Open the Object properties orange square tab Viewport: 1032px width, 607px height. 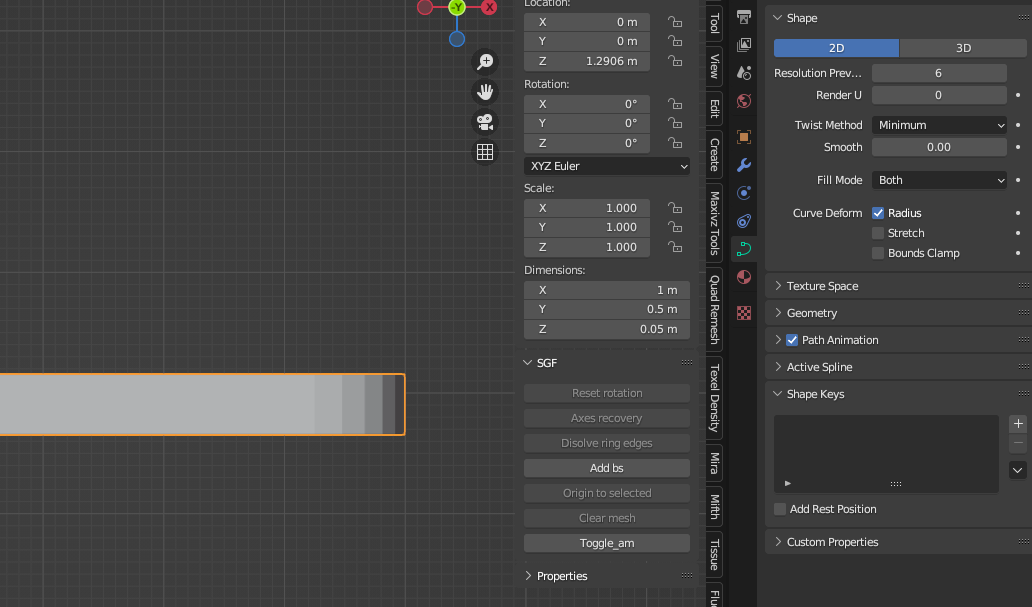point(743,137)
